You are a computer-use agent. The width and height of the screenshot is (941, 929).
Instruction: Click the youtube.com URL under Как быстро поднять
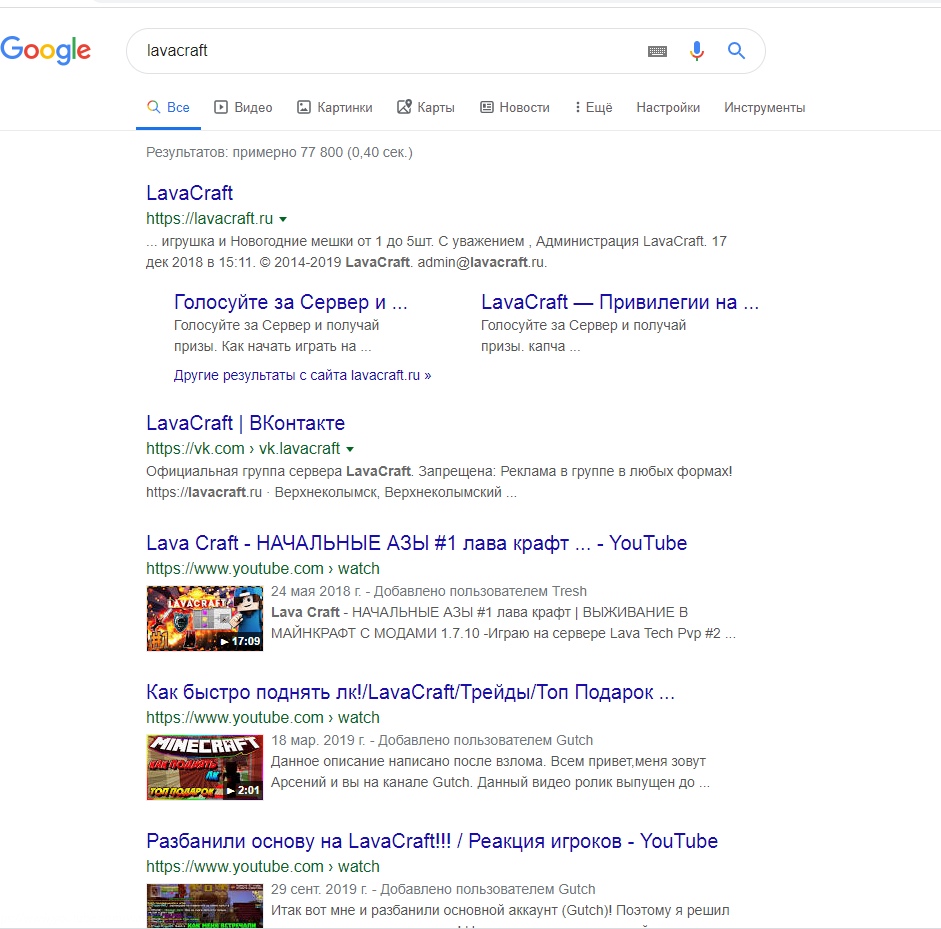pyautogui.click(x=263, y=717)
